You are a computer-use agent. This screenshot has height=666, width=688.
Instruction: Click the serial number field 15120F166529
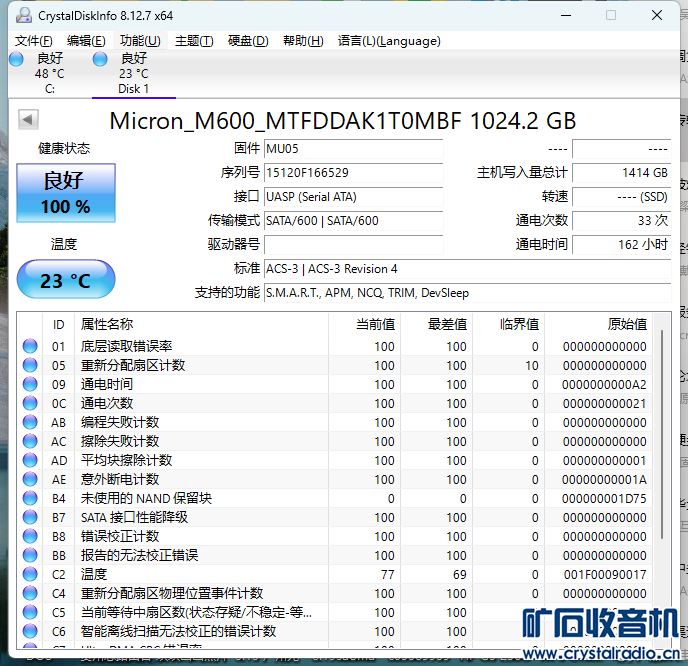[353, 173]
